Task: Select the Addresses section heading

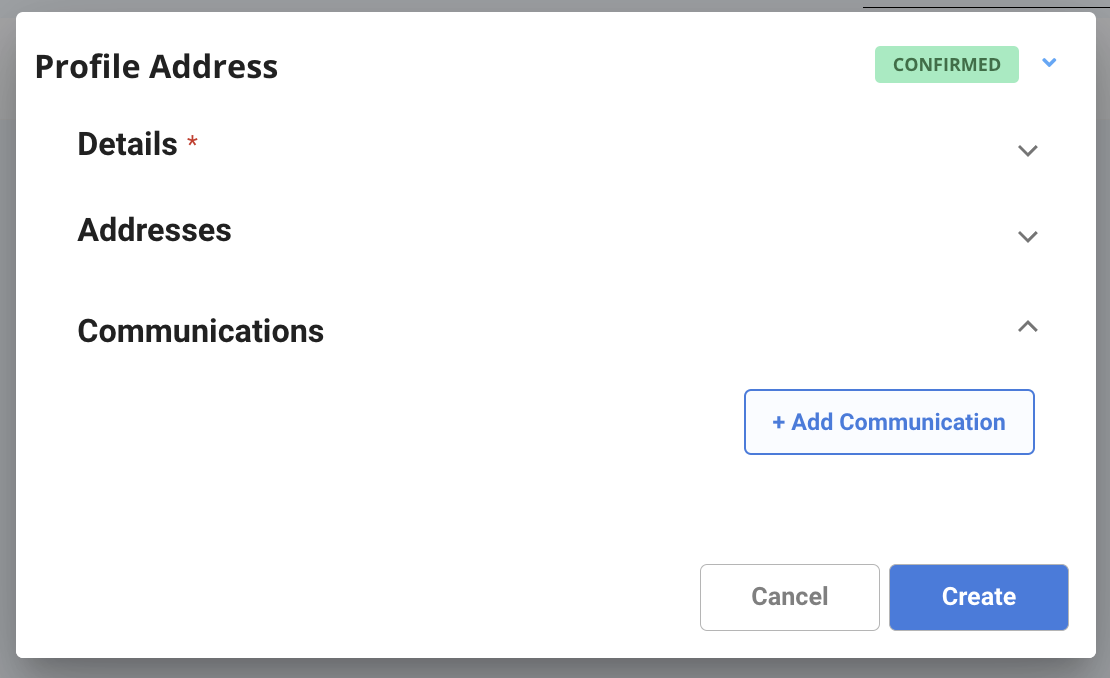Action: coord(154,230)
